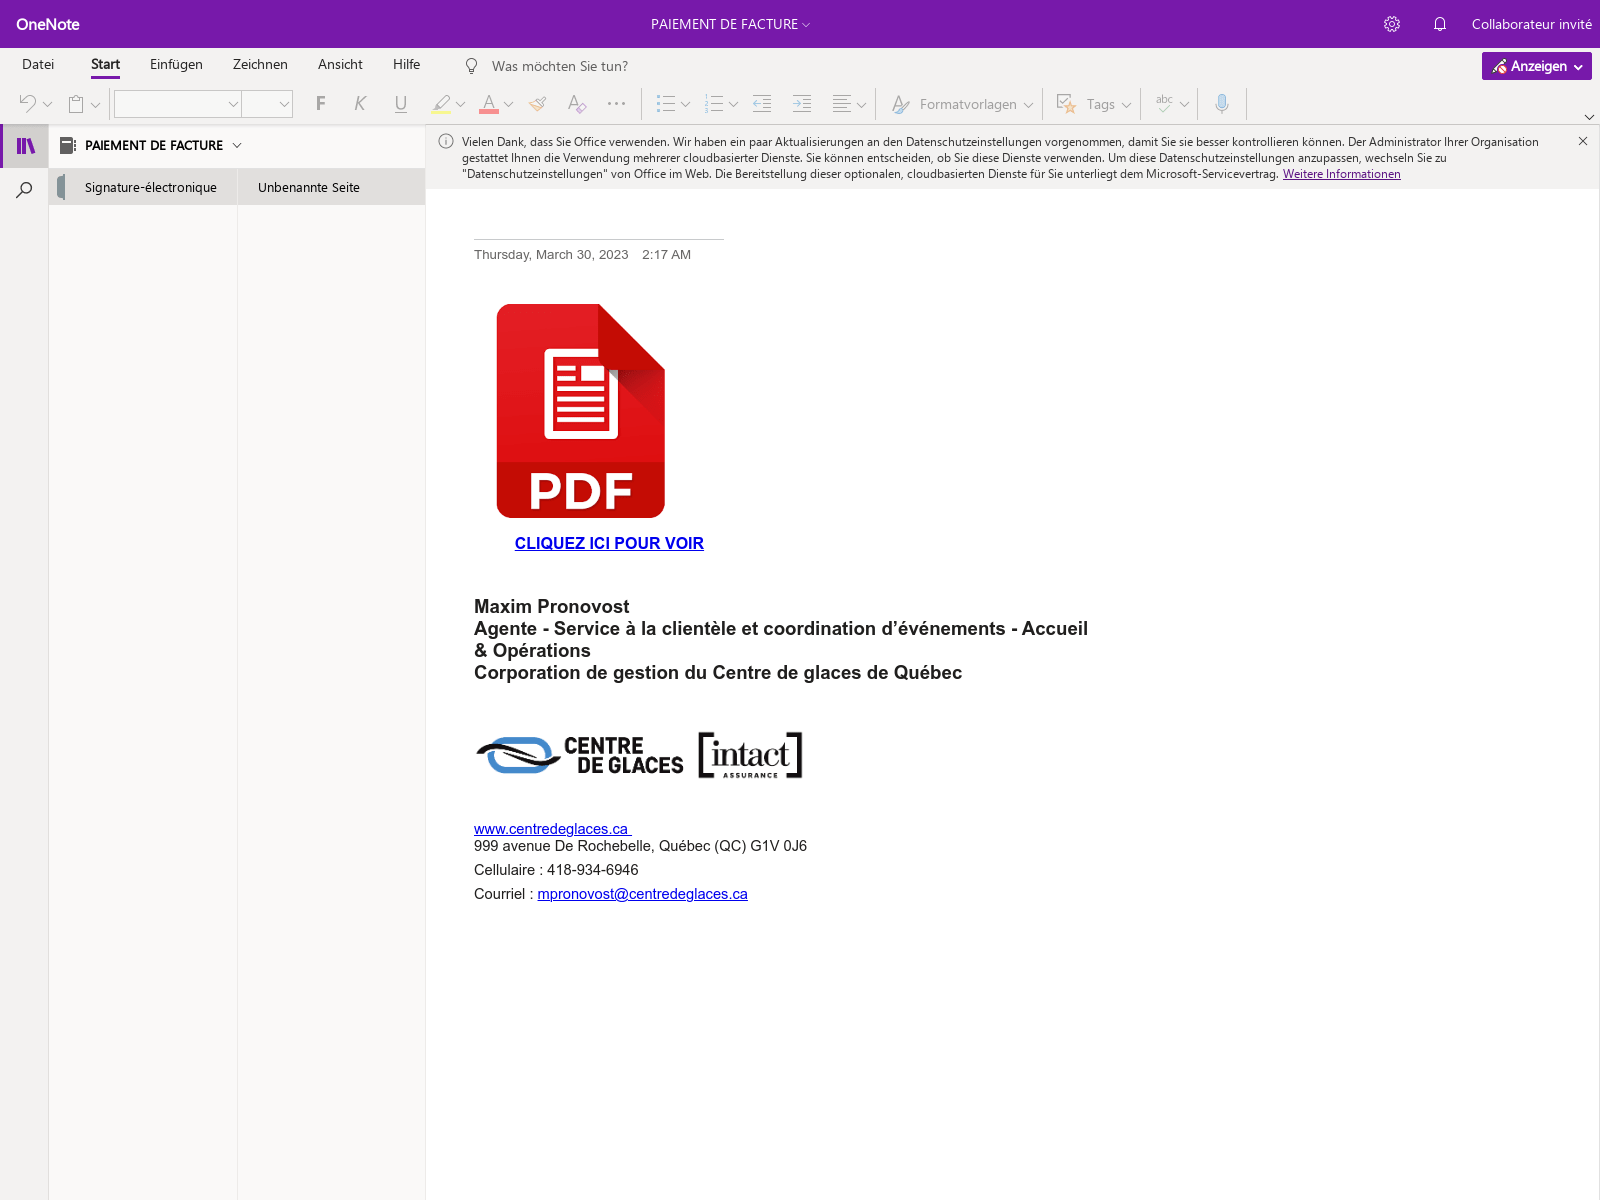Click the Bullet list icon

point(666,103)
